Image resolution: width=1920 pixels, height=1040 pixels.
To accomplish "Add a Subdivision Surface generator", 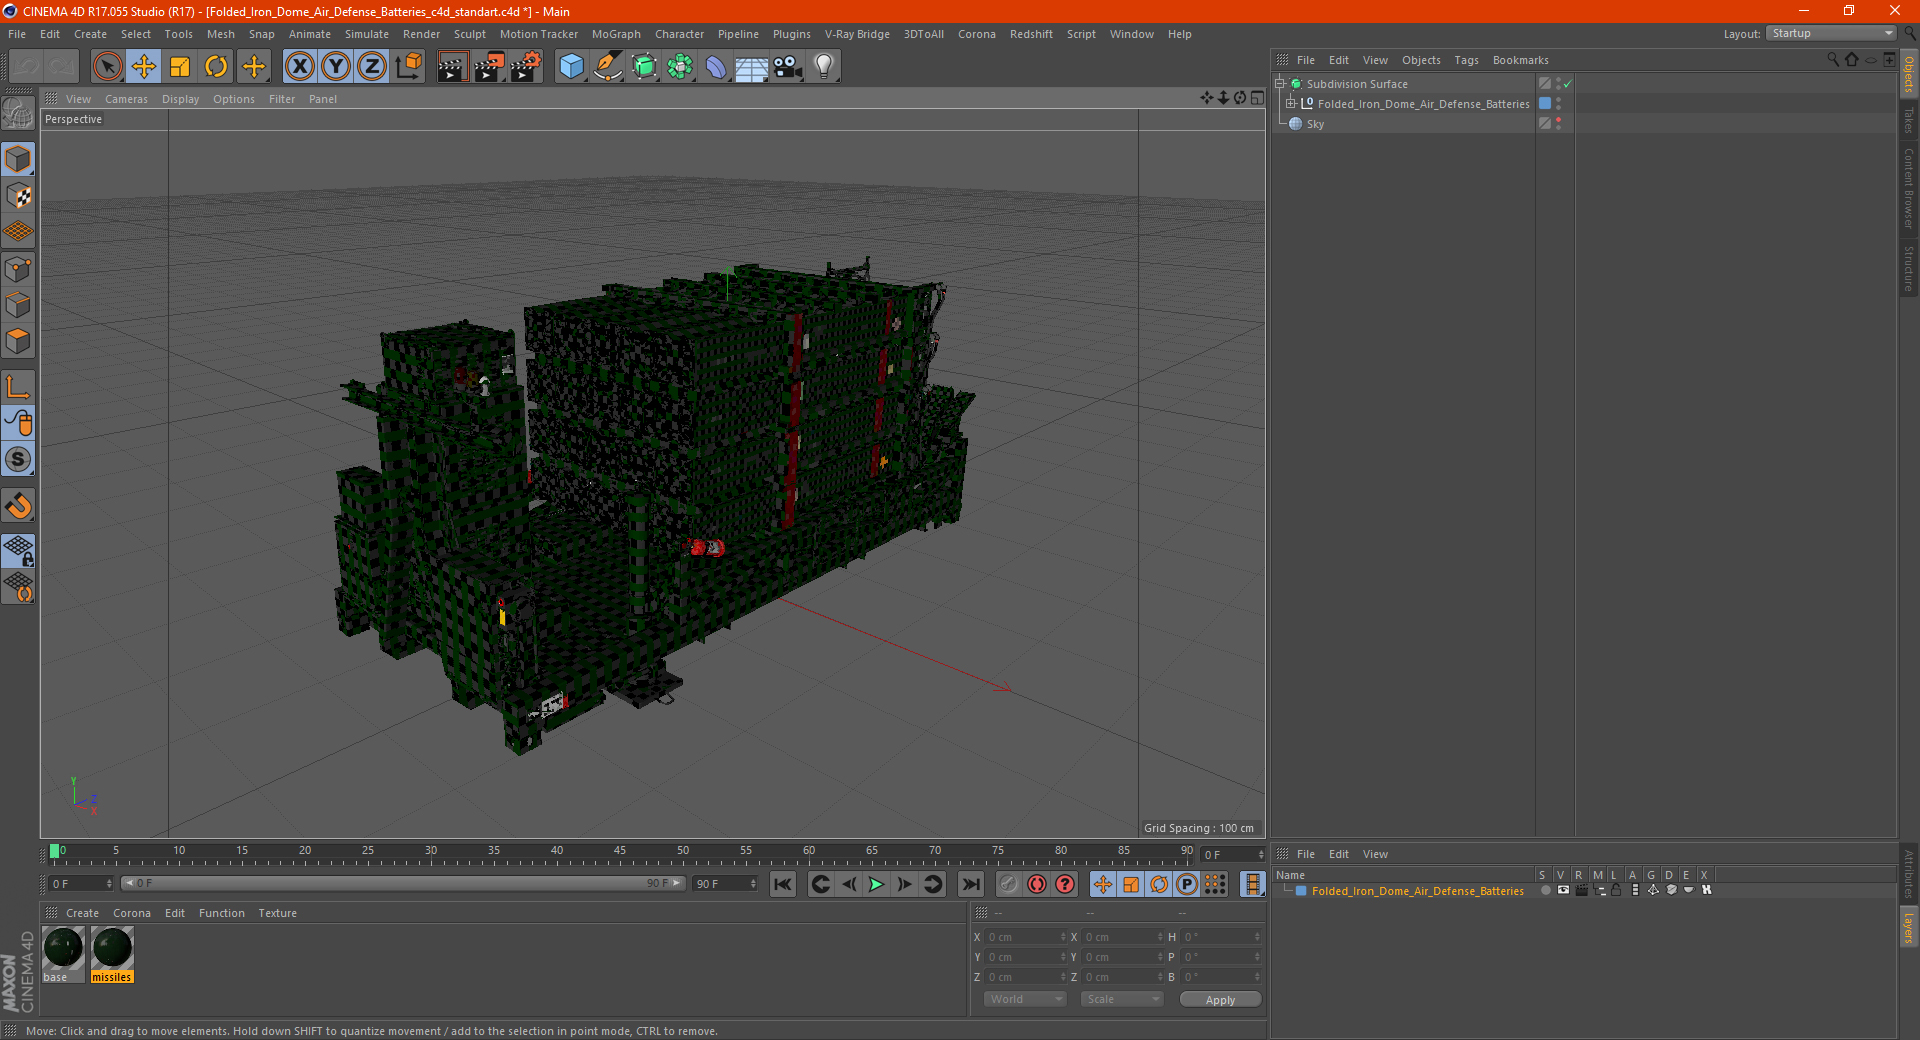I will pos(644,67).
